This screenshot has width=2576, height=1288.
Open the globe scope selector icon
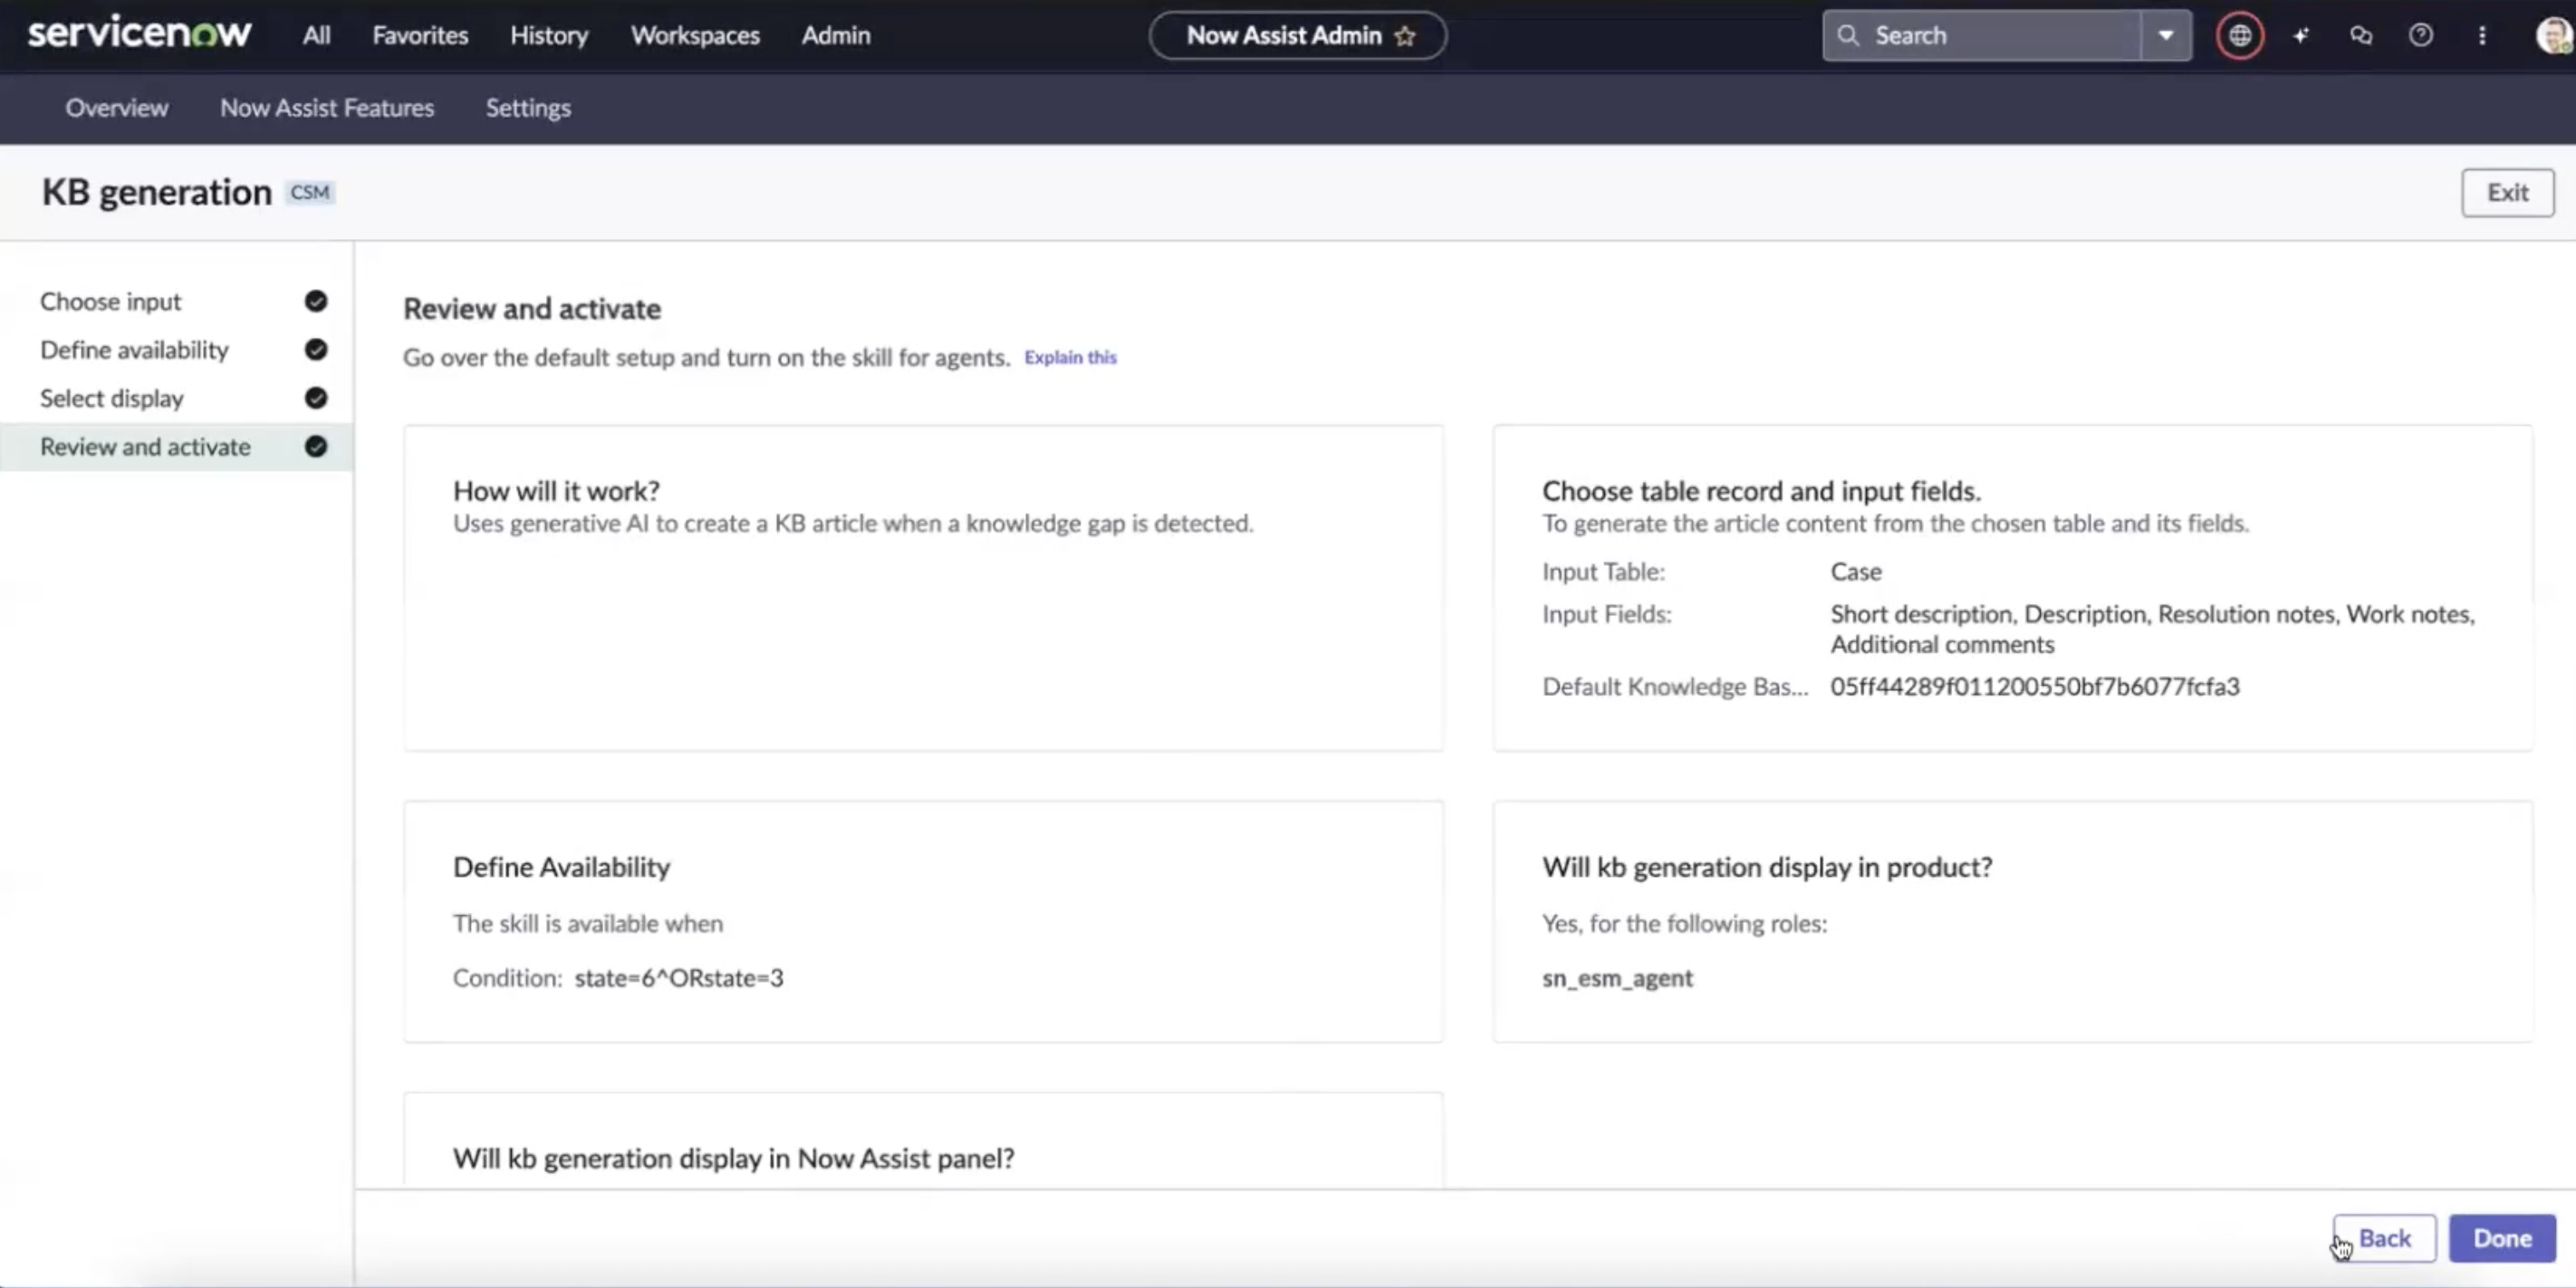[2239, 36]
